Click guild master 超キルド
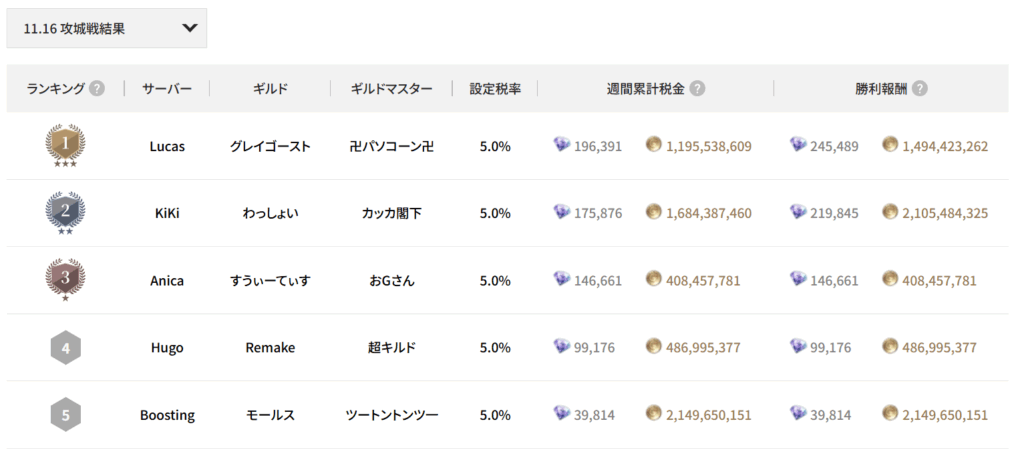1024x464 pixels. (392, 348)
